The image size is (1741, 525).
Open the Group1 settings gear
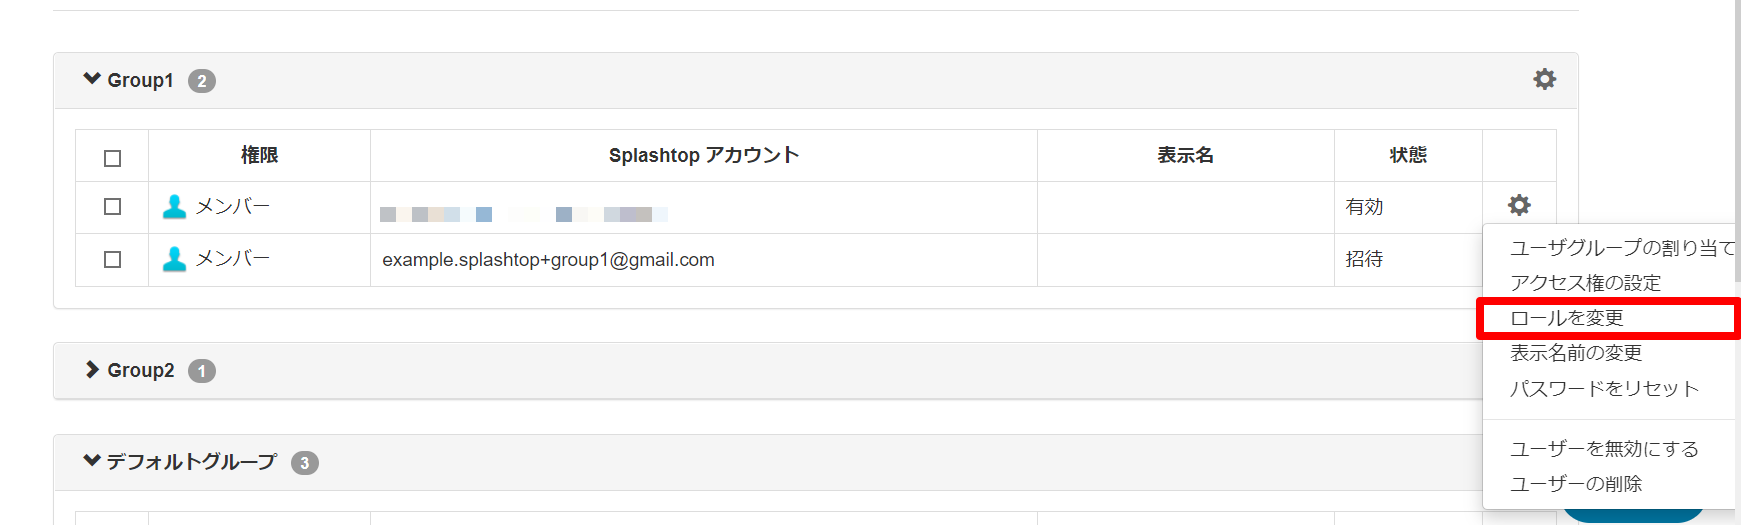click(x=1544, y=79)
